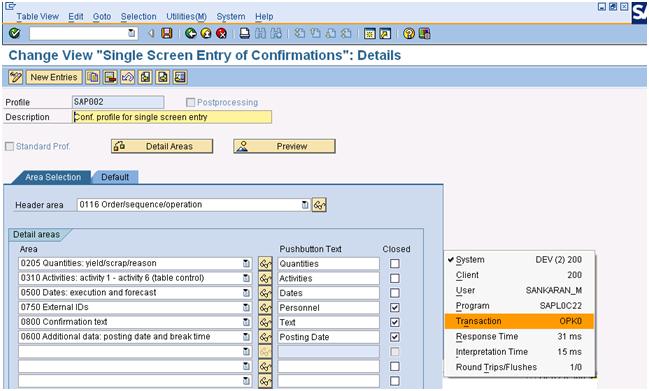Viewport: 649px width, 391px height.
Task: Click the last application toolbar icon
Action: coord(180,77)
